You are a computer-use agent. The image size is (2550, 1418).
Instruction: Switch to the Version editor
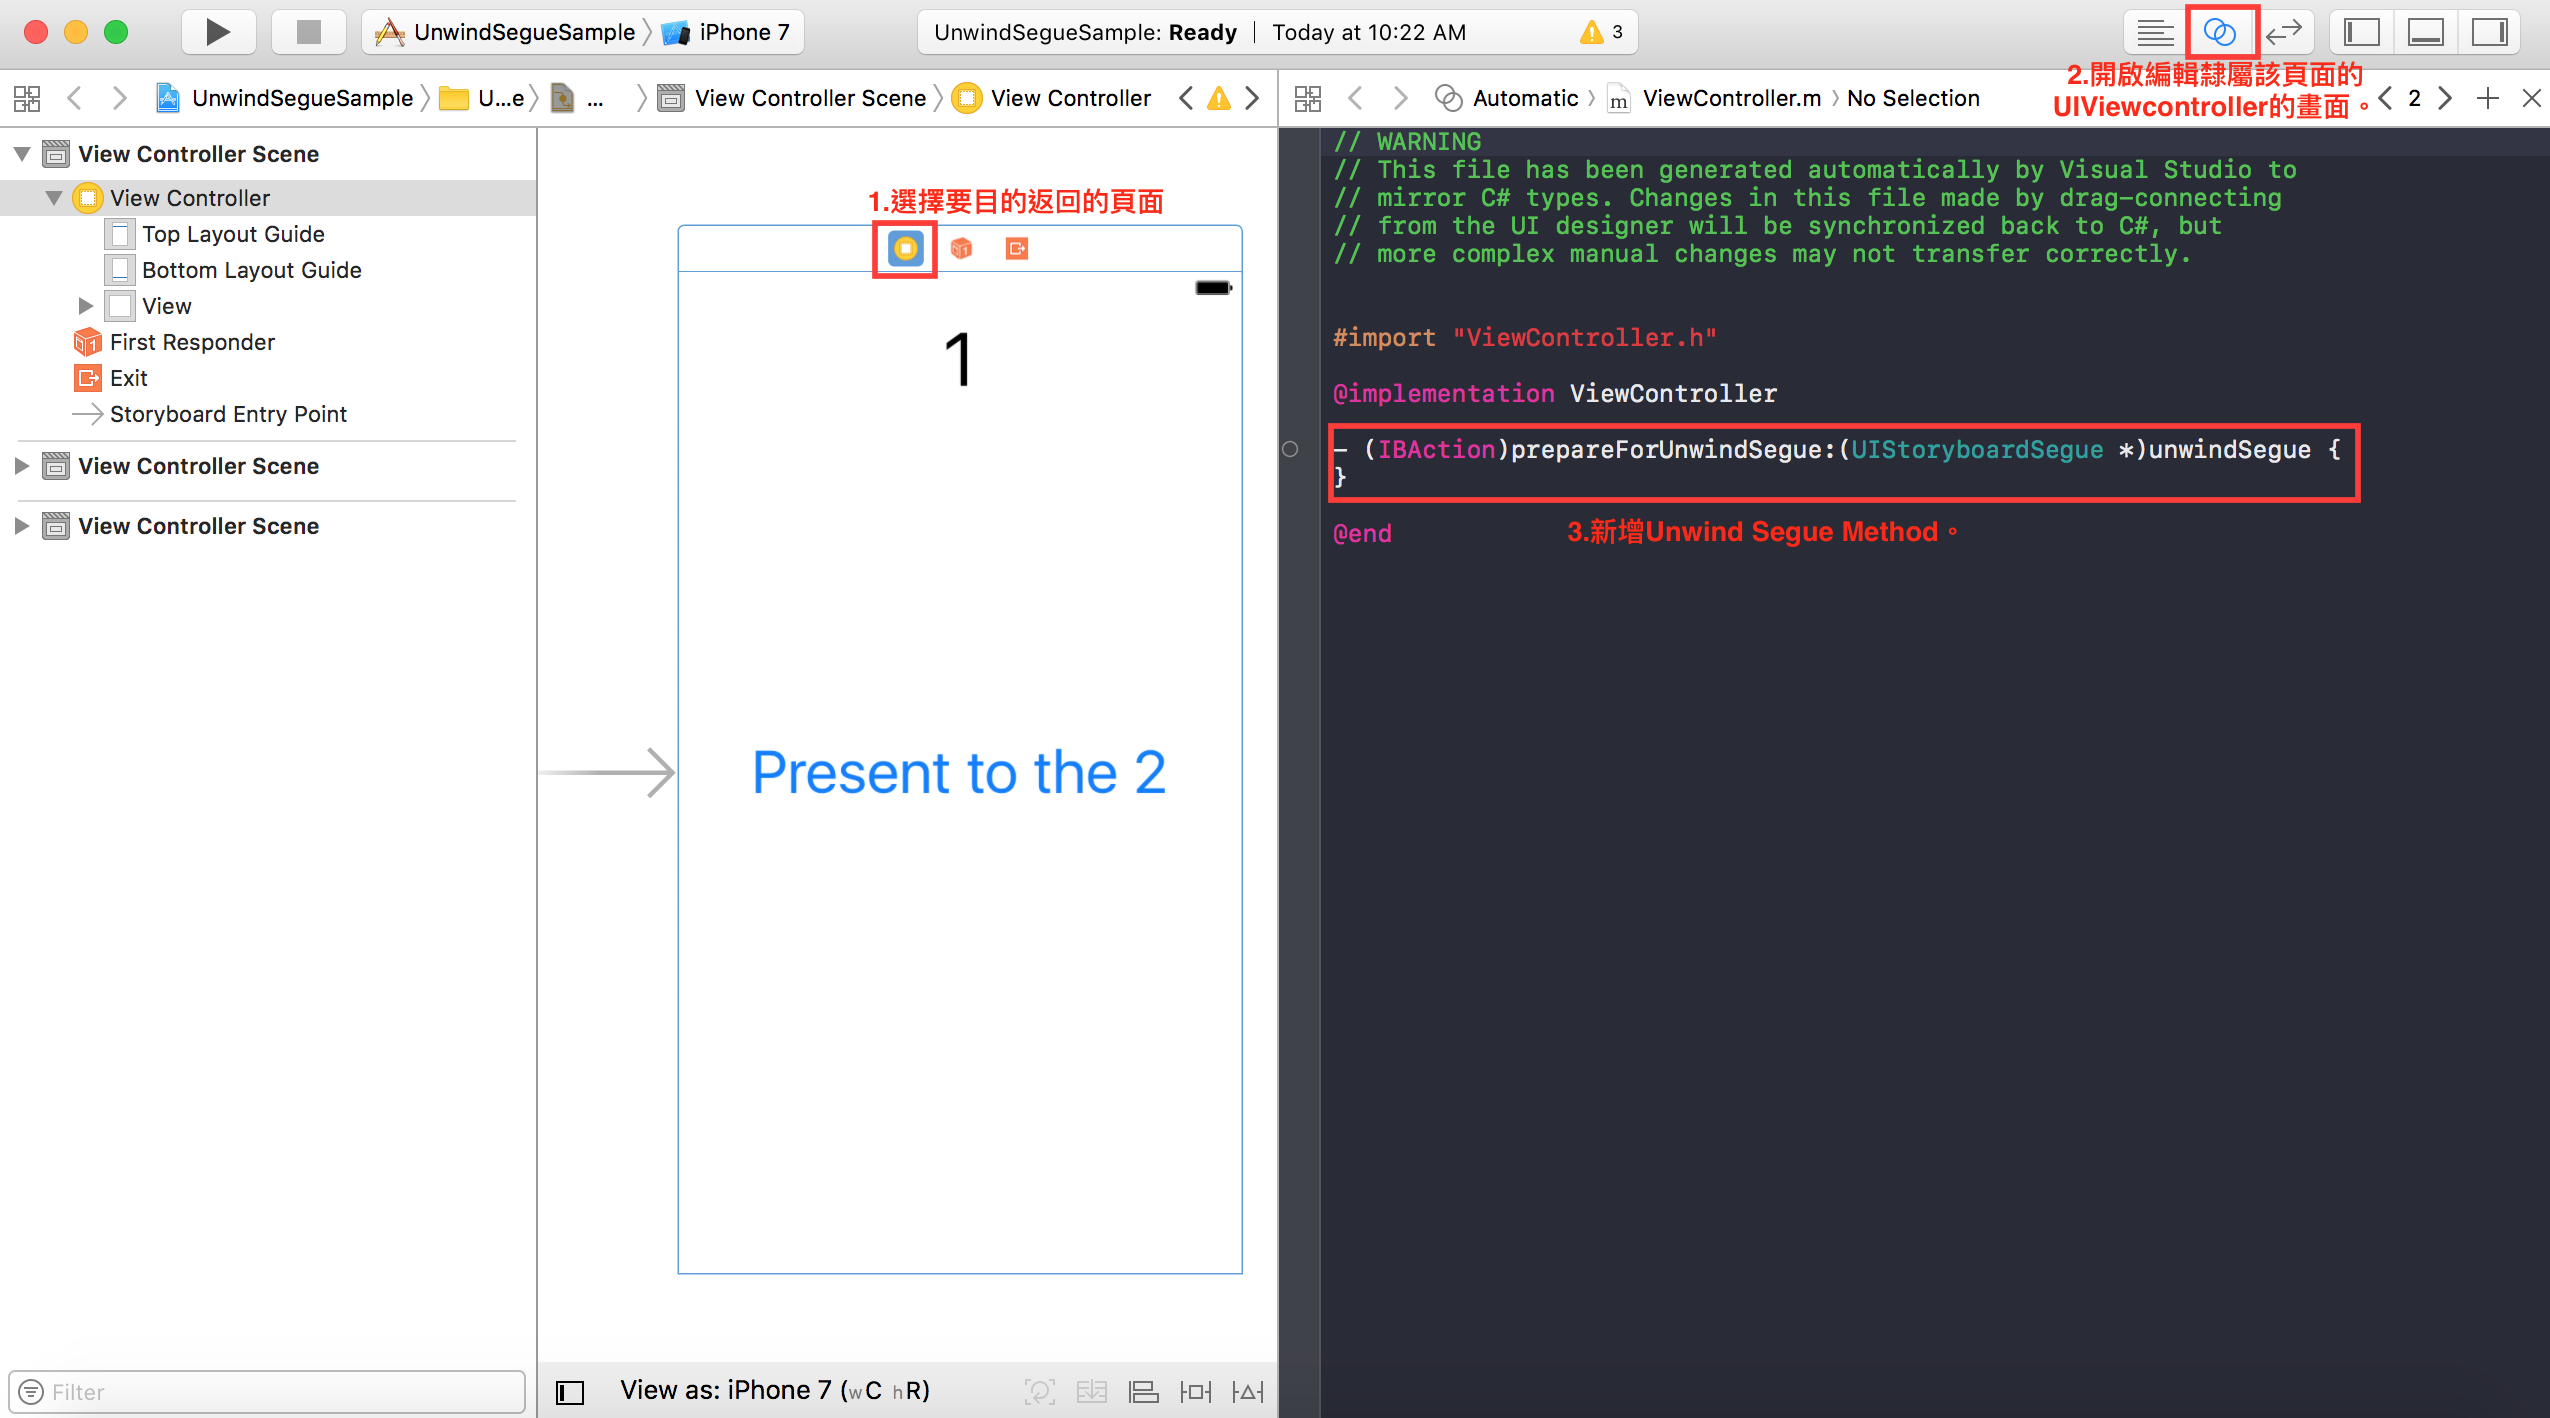click(x=2285, y=32)
